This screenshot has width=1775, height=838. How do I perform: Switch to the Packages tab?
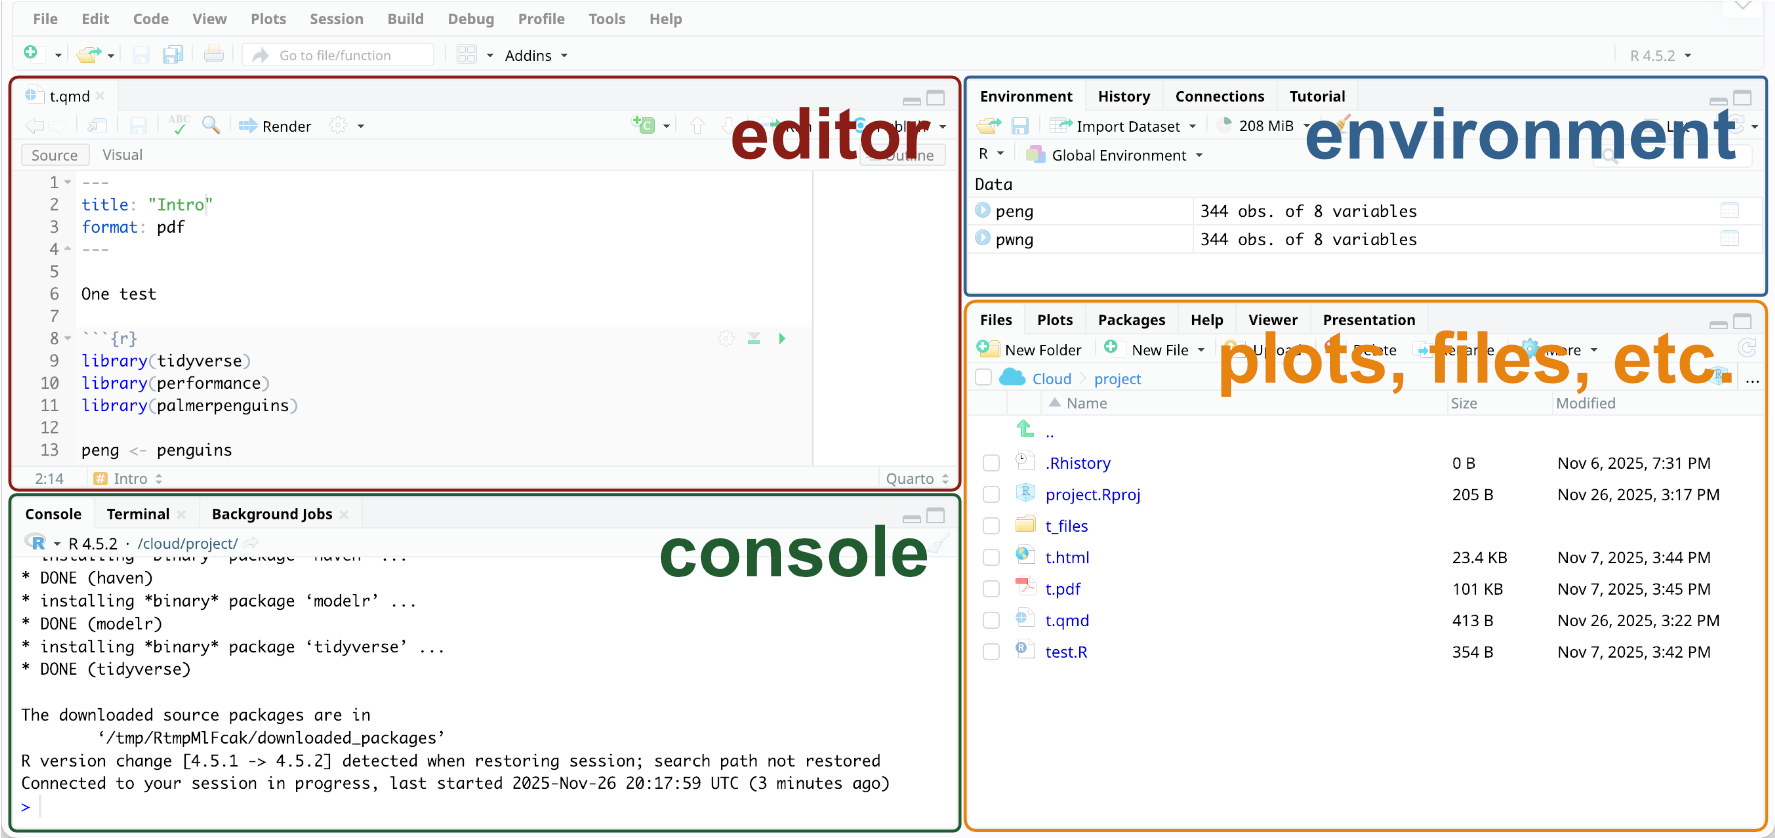[1131, 320]
